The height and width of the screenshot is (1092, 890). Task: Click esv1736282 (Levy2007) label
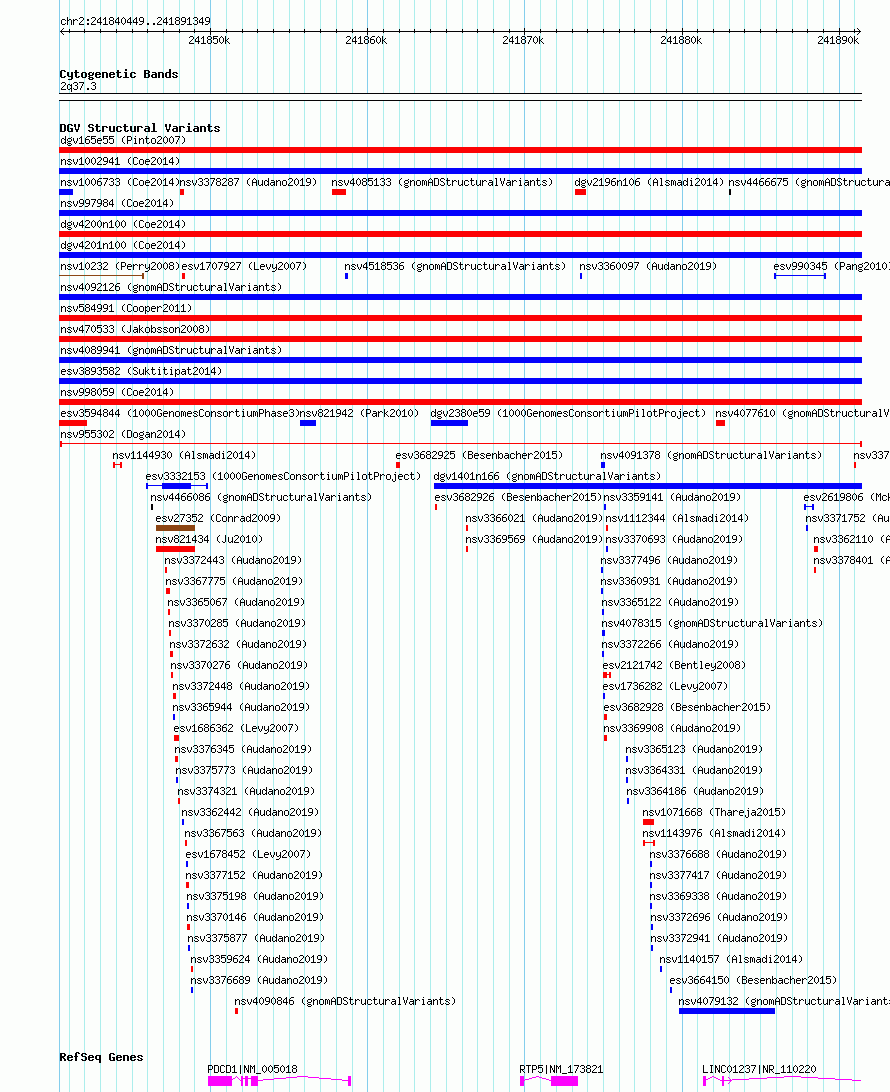pos(665,685)
